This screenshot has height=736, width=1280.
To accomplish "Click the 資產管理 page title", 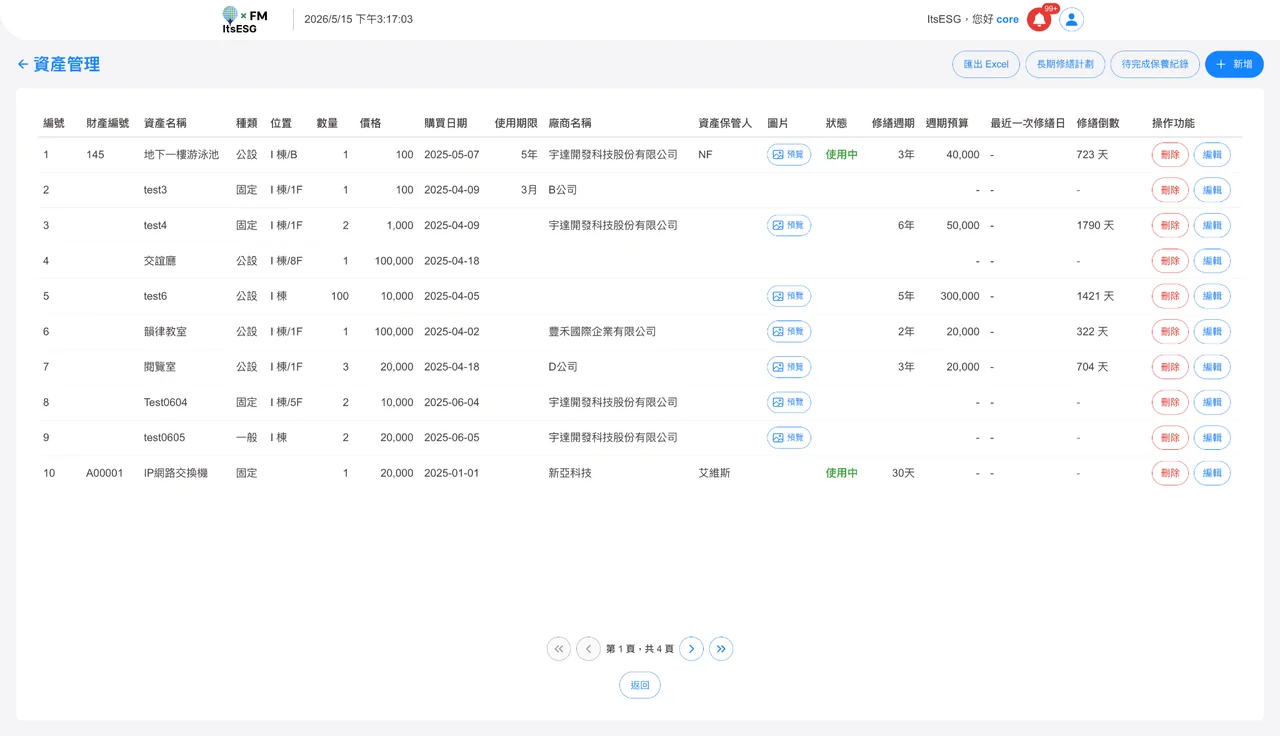I will point(67,64).
